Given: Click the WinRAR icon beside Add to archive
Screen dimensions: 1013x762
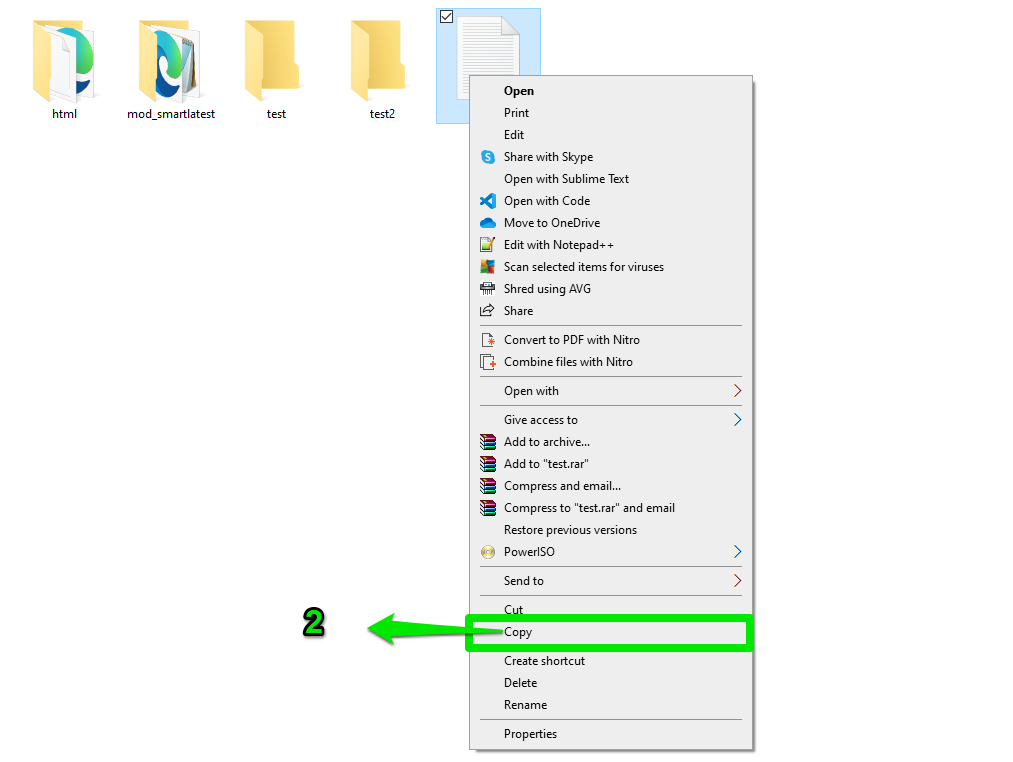Looking at the screenshot, I should pos(488,442).
